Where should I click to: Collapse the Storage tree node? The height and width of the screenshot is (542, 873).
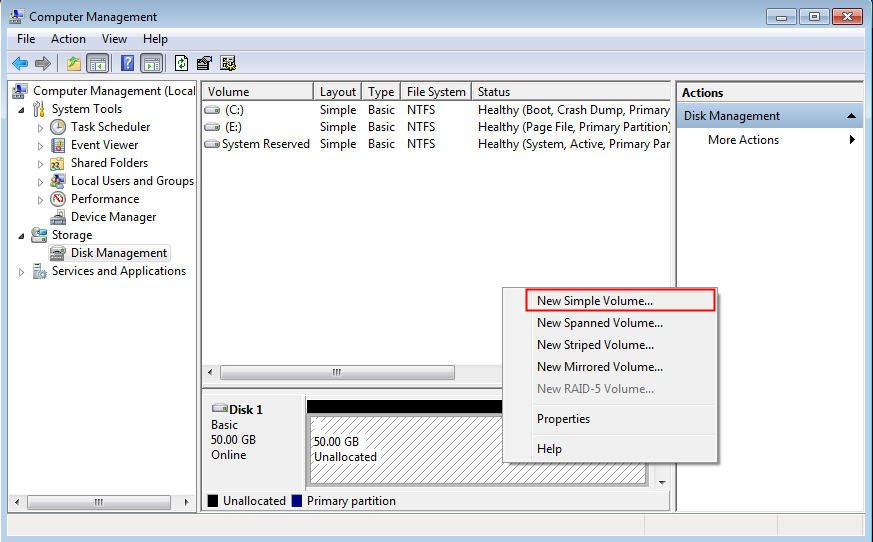(x=22, y=236)
